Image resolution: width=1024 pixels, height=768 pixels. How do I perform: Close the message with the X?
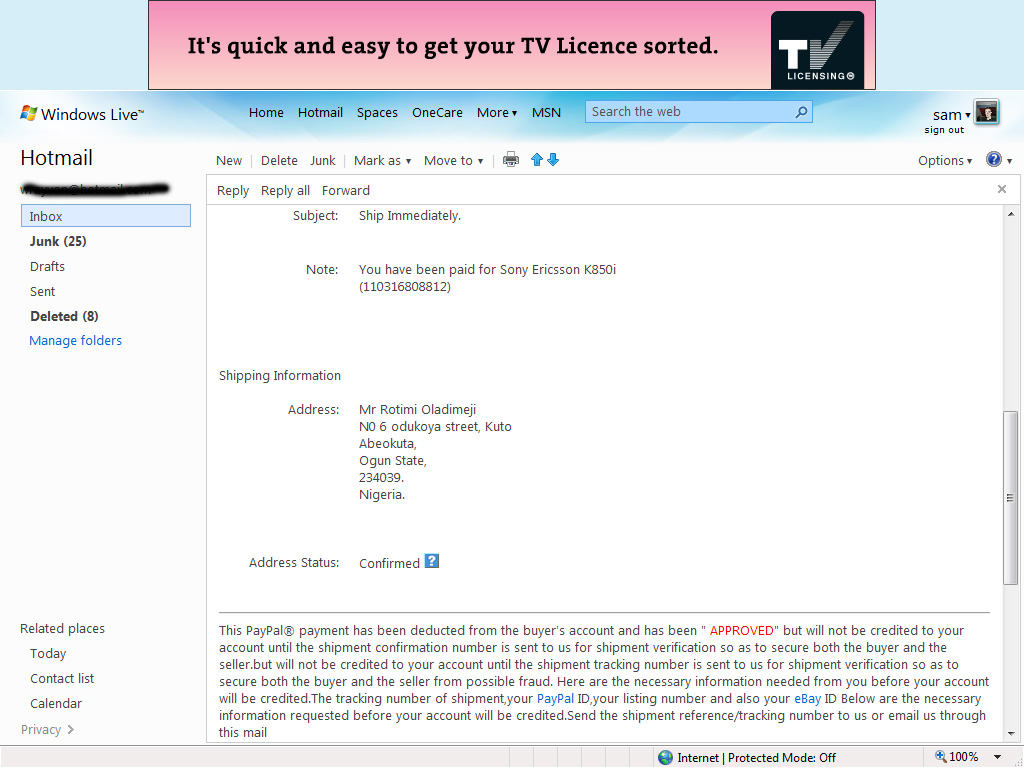click(1002, 189)
